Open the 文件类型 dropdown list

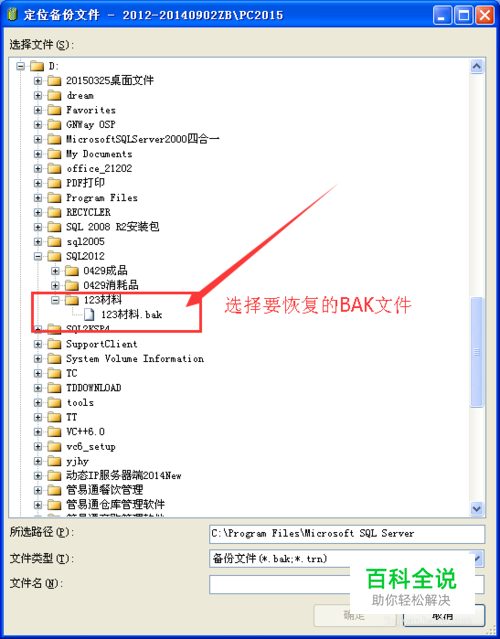pos(478,558)
